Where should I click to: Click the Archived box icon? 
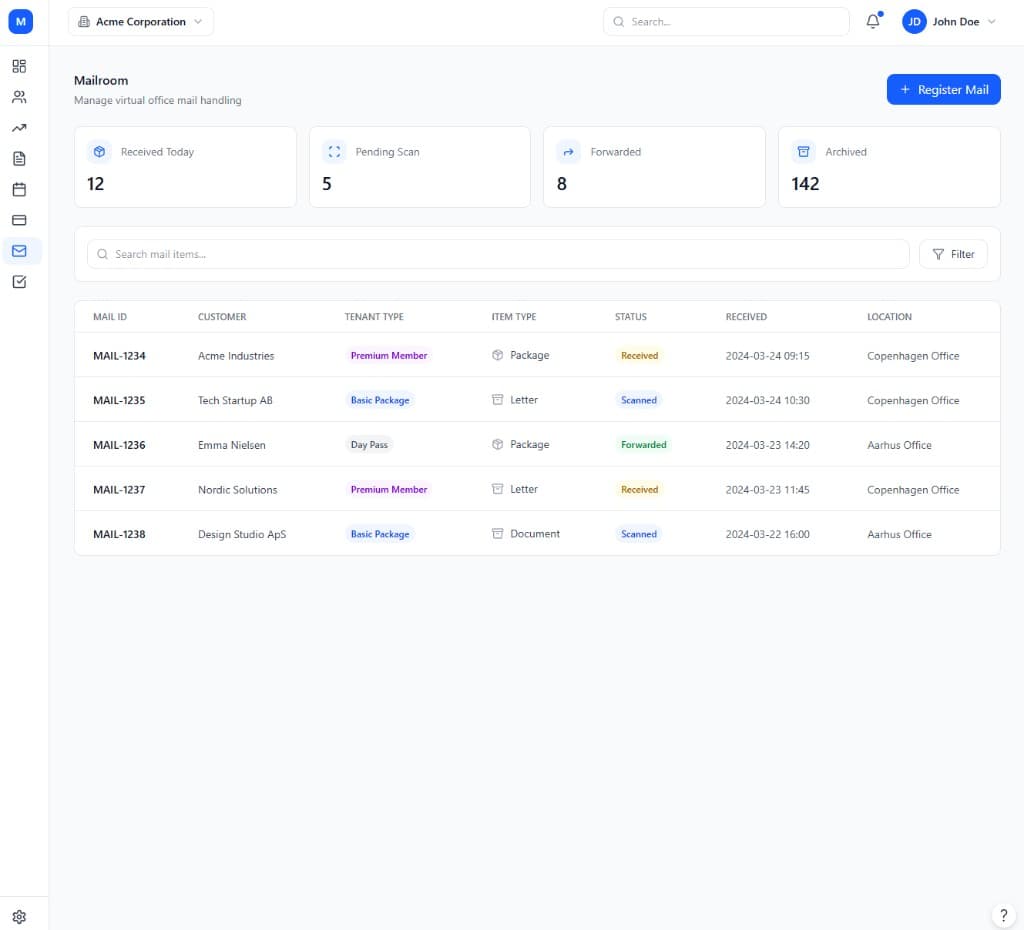804,152
